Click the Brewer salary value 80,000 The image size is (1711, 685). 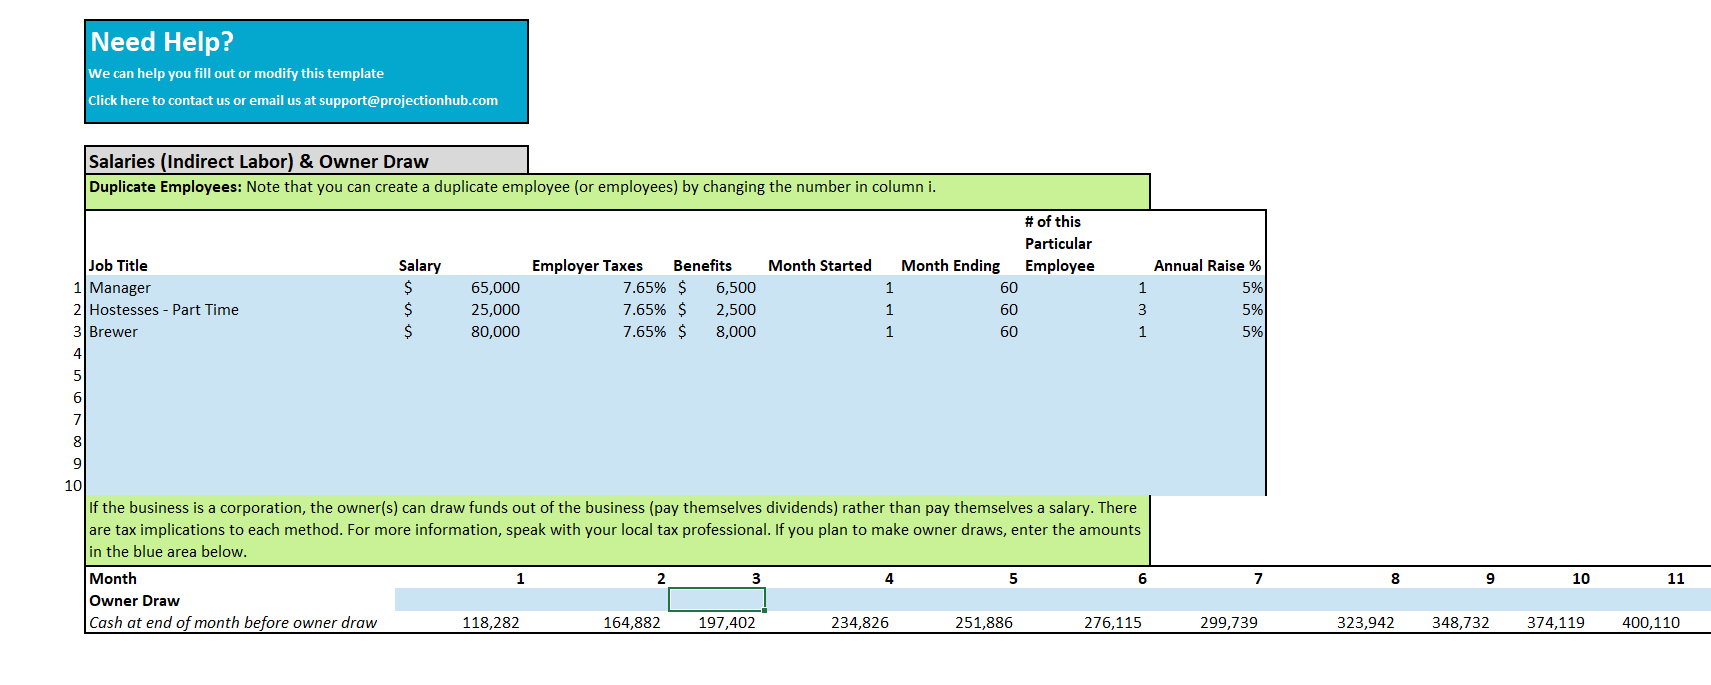[495, 332]
